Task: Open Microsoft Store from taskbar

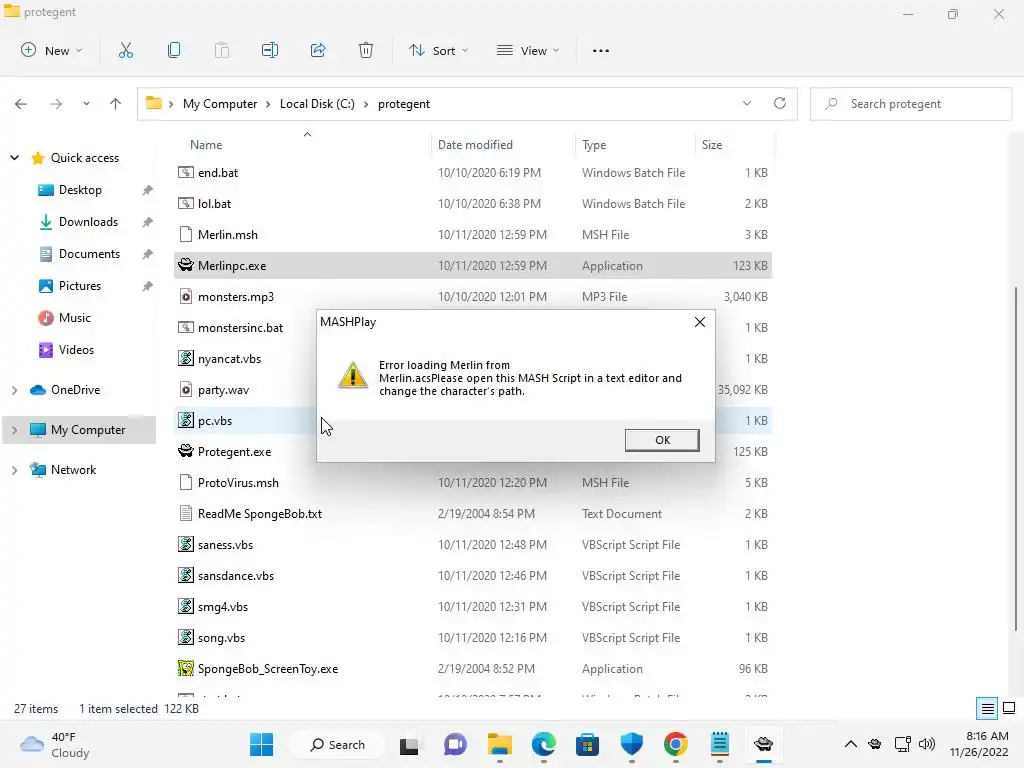Action: 587,744
